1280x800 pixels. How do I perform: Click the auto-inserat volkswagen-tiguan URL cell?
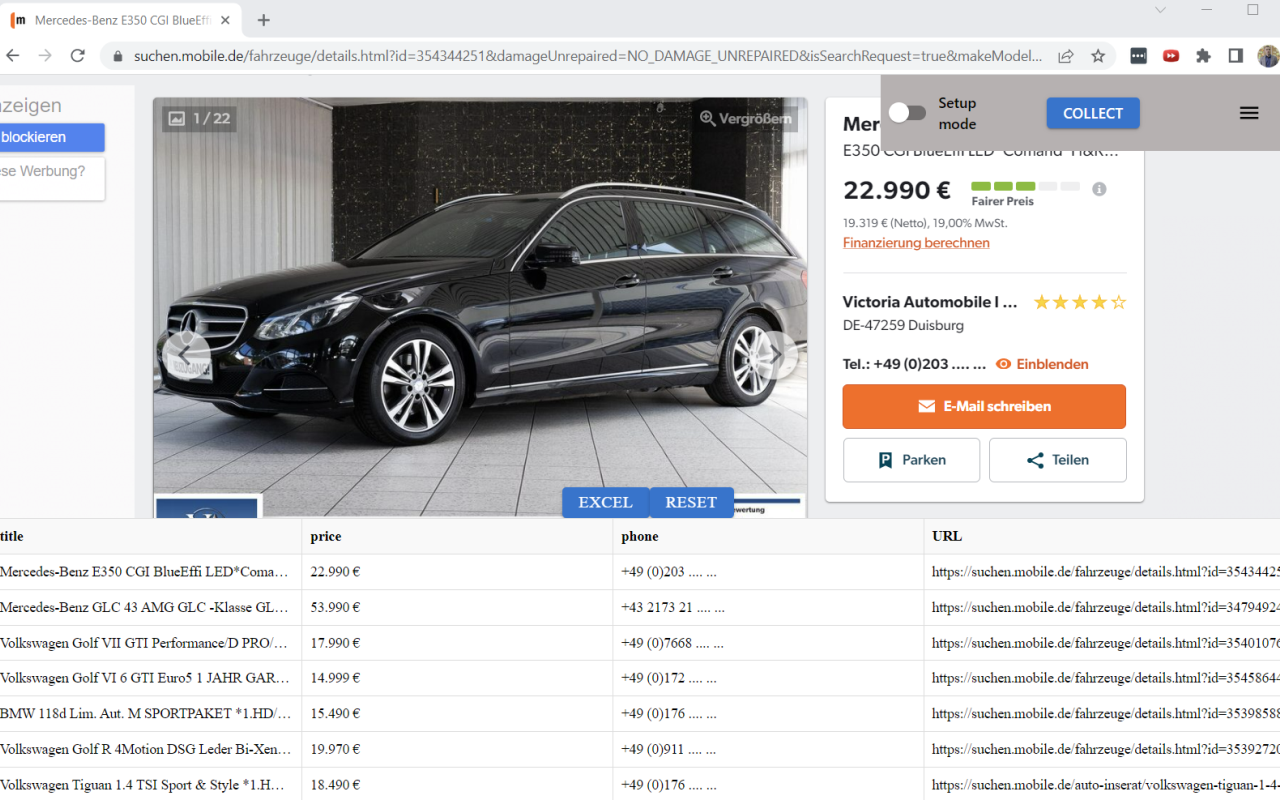pos(1102,785)
